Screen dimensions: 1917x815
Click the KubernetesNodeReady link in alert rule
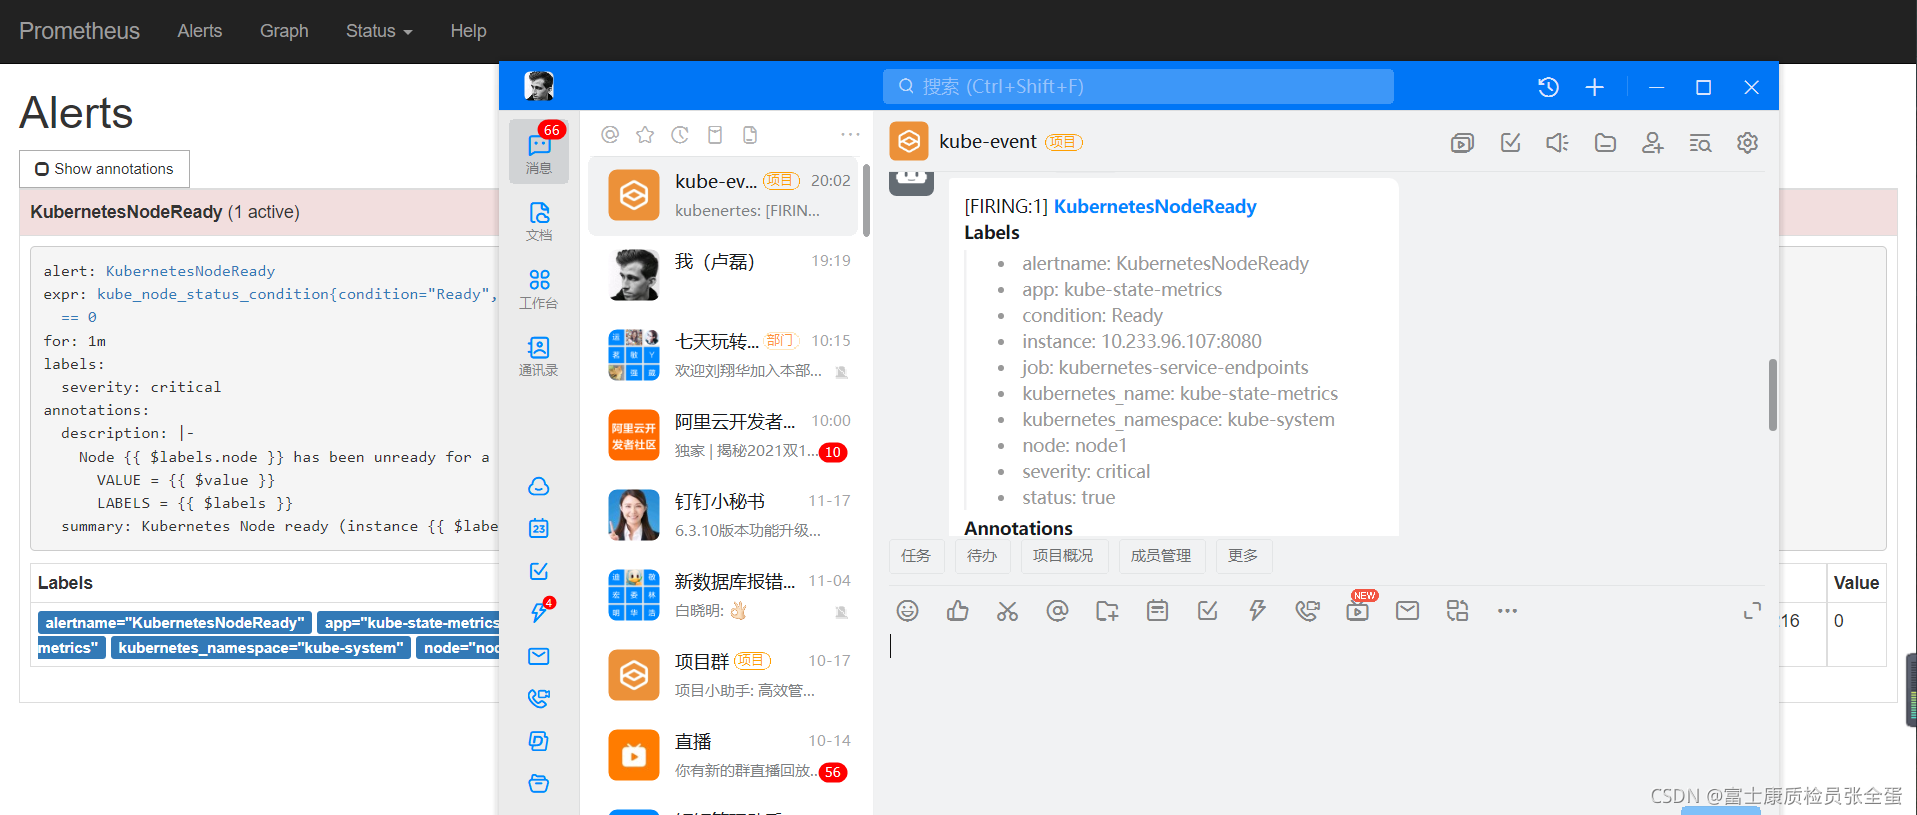click(190, 271)
